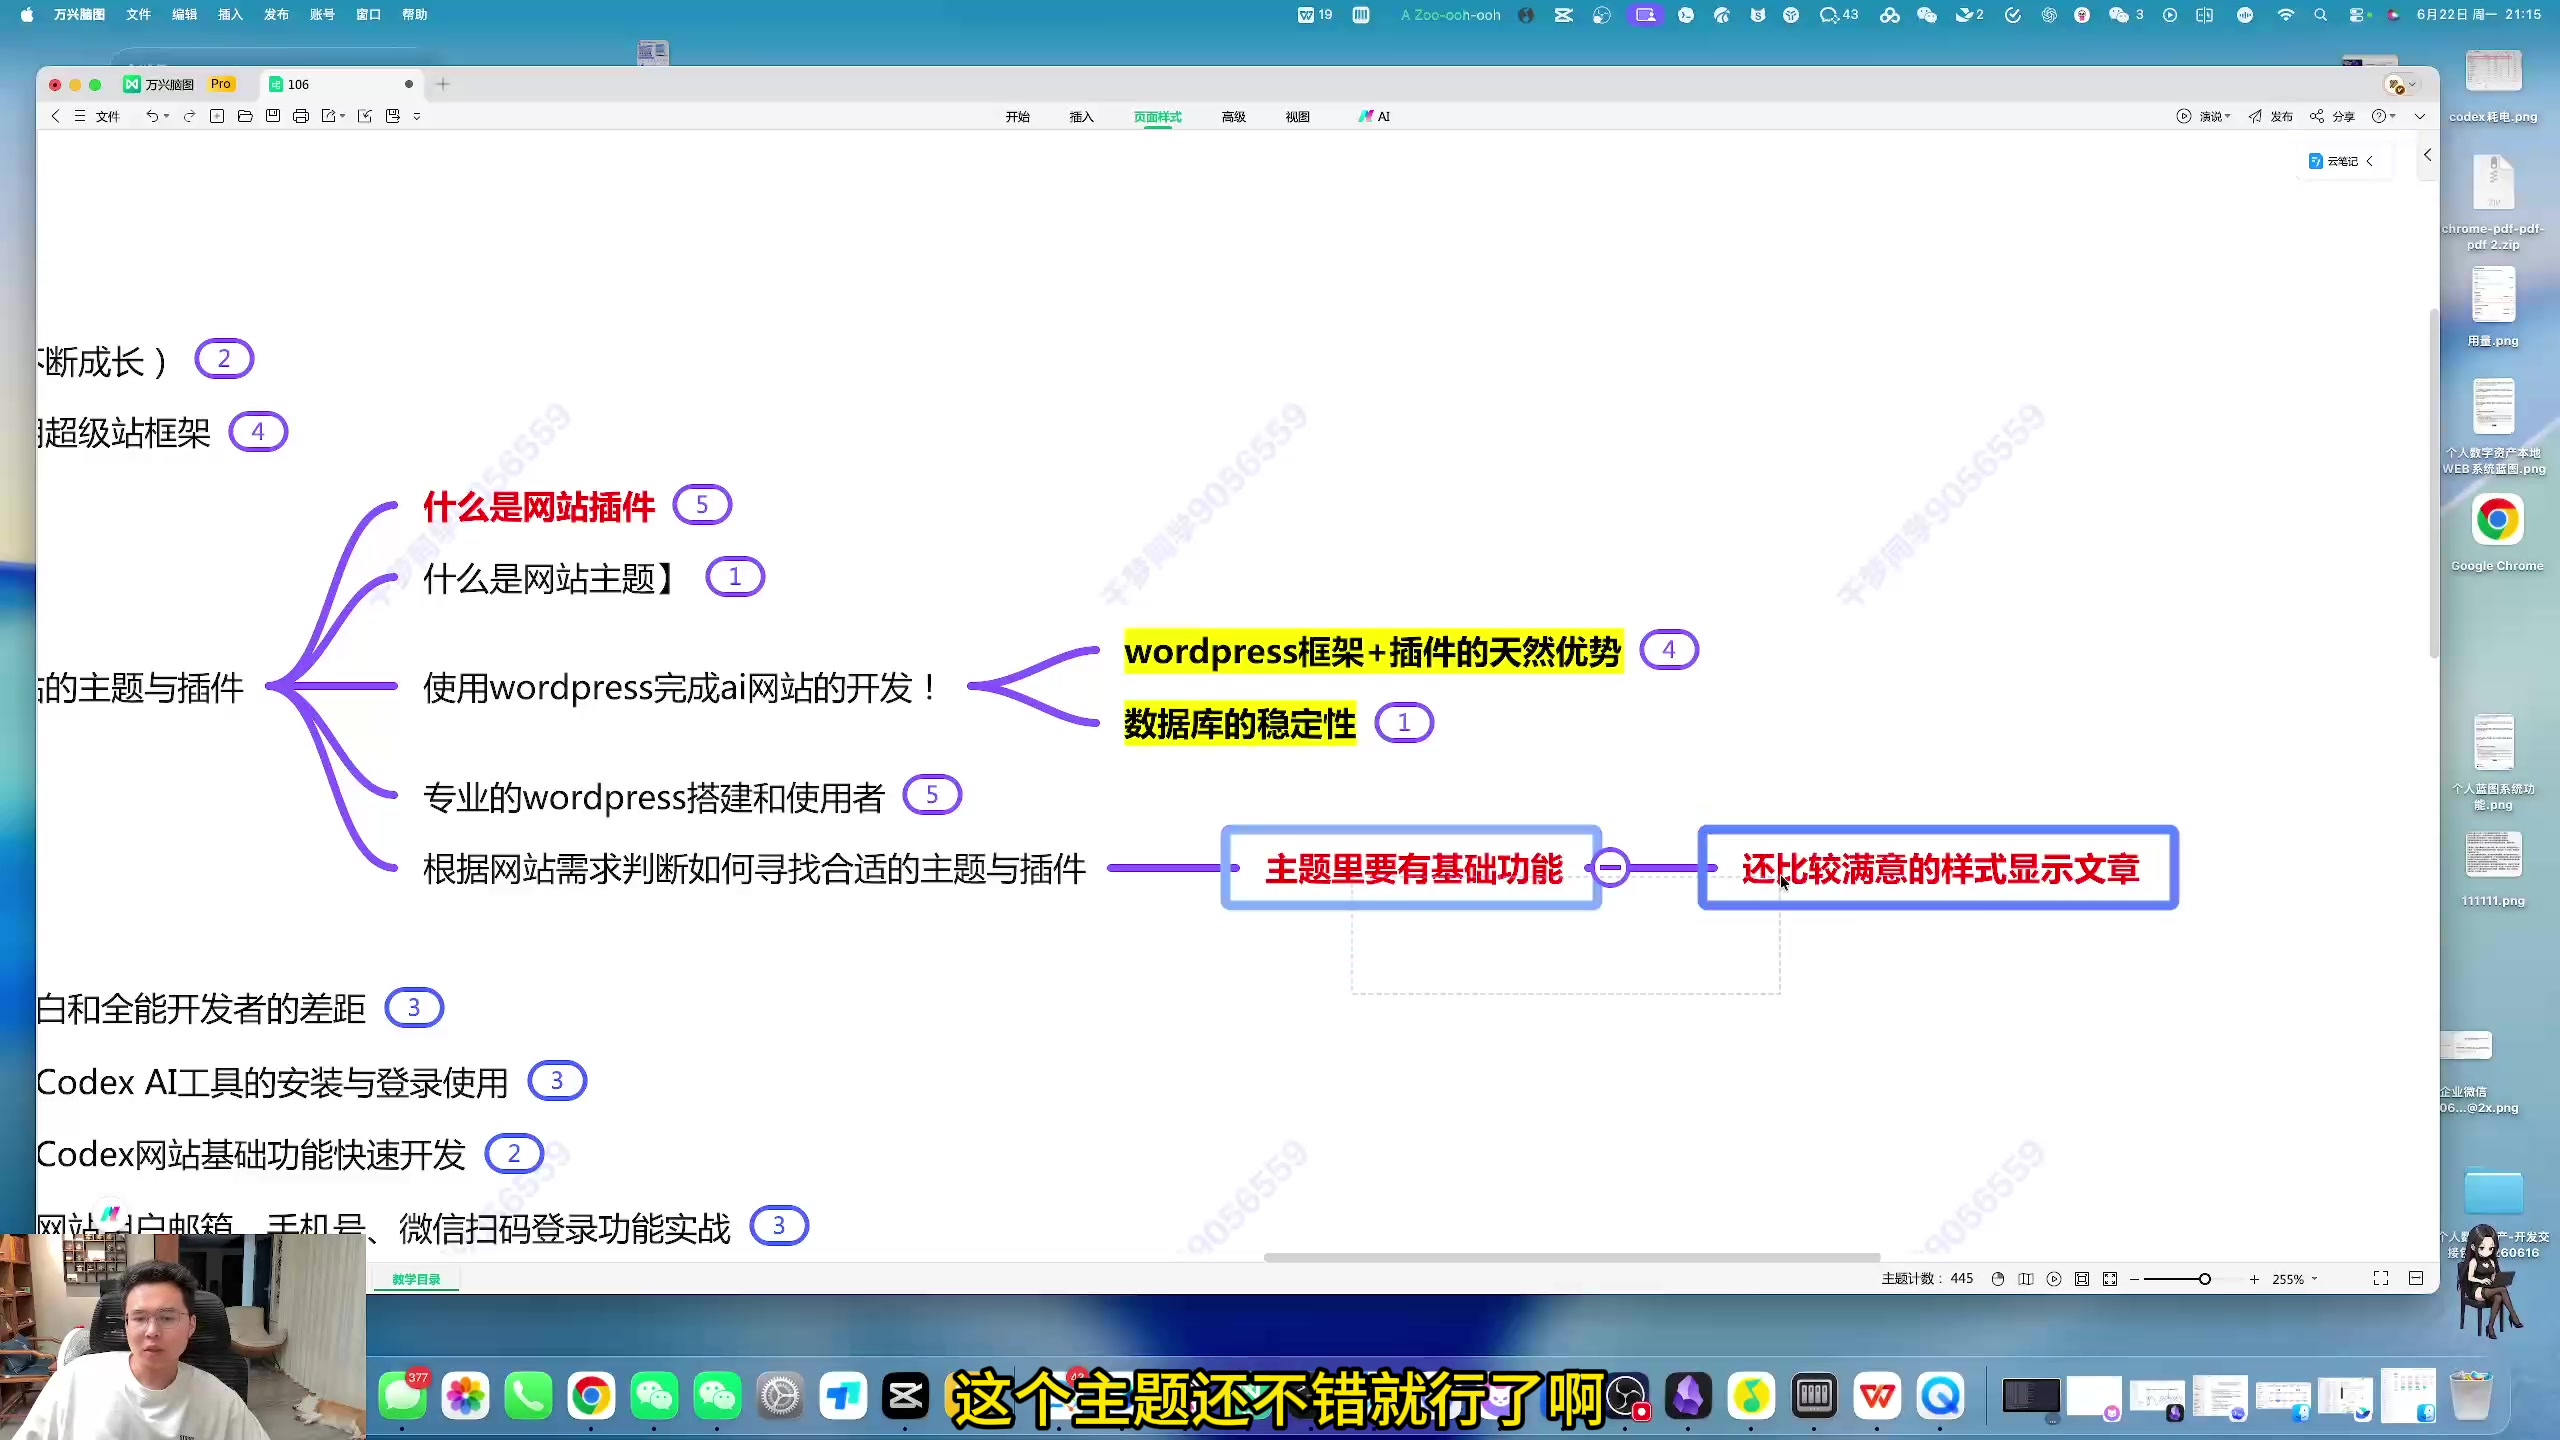Select the 教学目录 sheet tab
This screenshot has height=1440, width=2560.
(x=416, y=1279)
